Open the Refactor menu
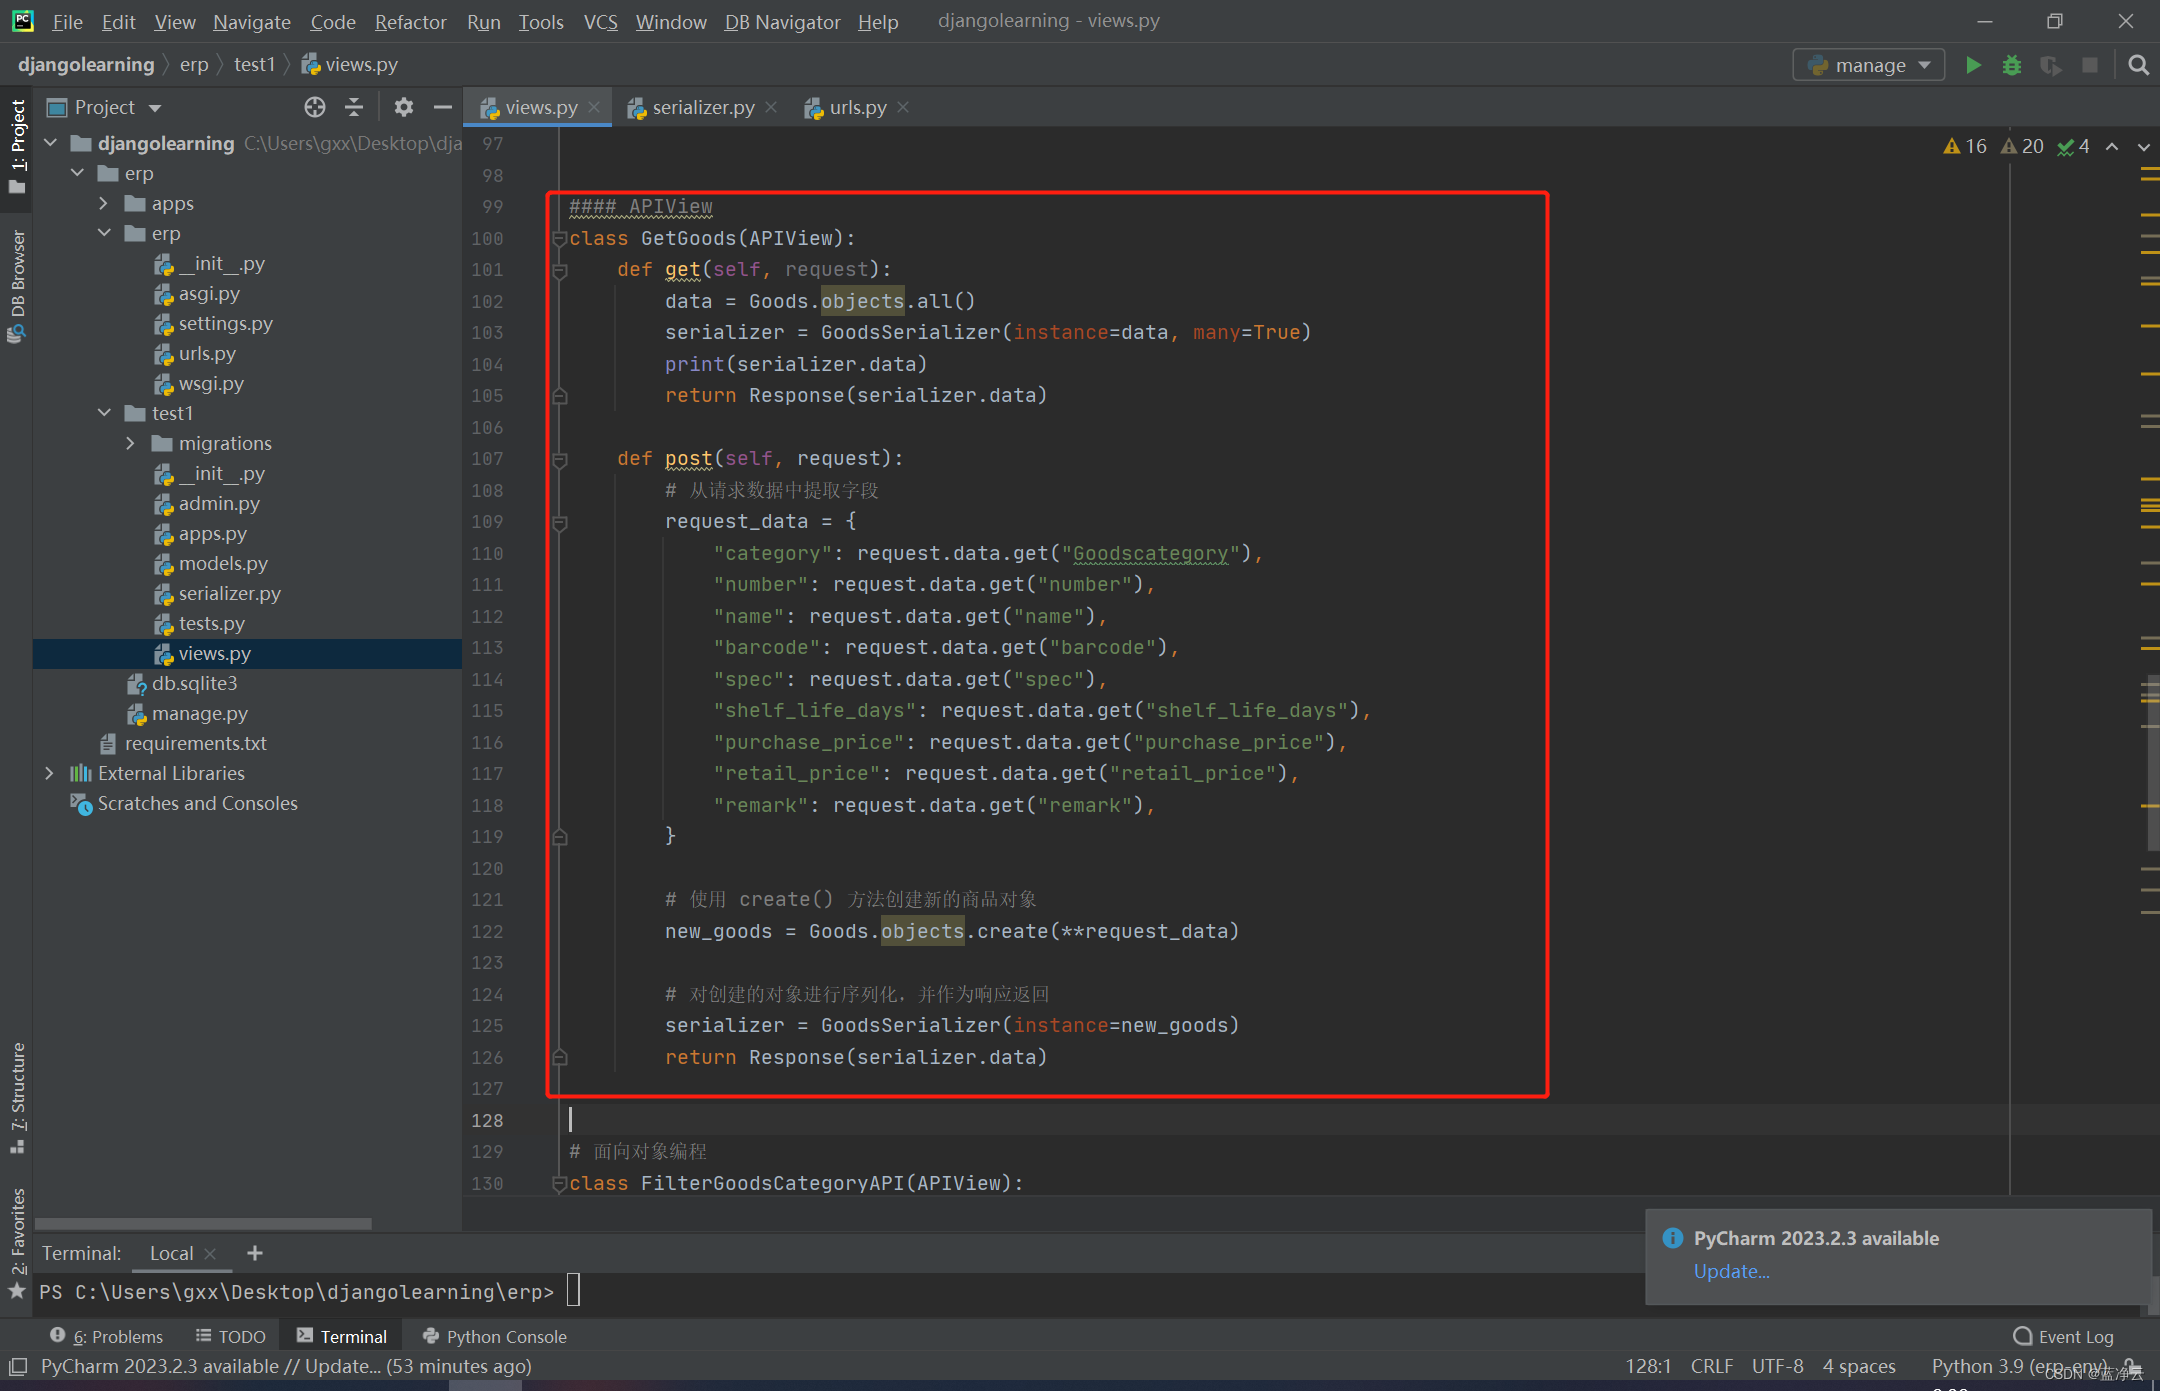Image resolution: width=2160 pixels, height=1391 pixels. 410,21
